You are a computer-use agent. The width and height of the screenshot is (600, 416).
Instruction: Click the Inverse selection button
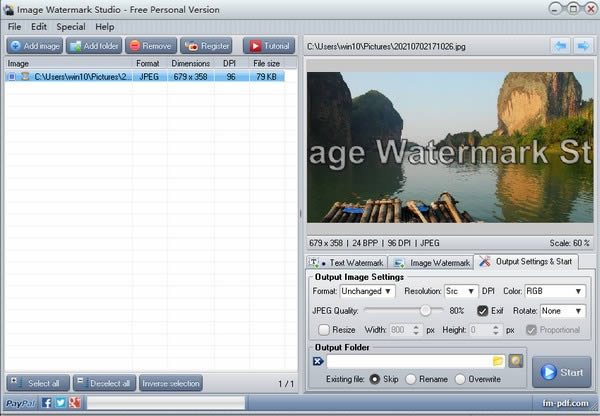[x=171, y=383]
